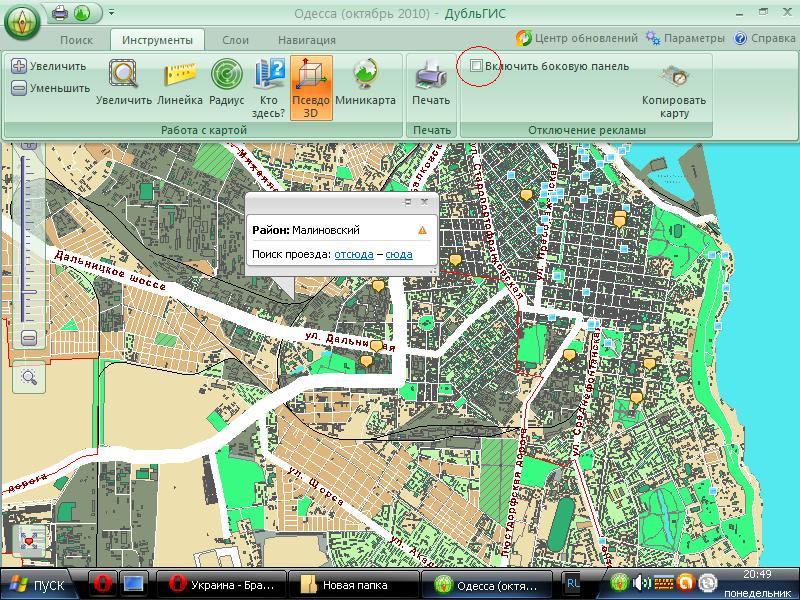Viewport: 800px width, 600px height.
Task: Enable the Включить боковую панель checkbox
Action: point(477,66)
